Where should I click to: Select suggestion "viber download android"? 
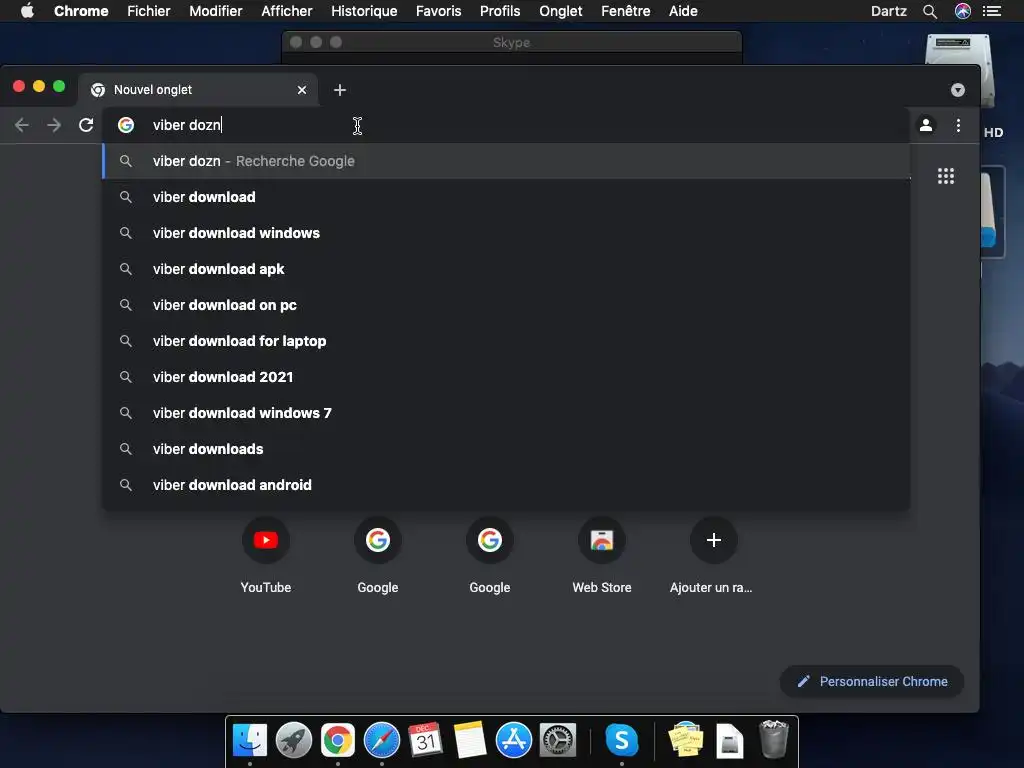pos(506,485)
